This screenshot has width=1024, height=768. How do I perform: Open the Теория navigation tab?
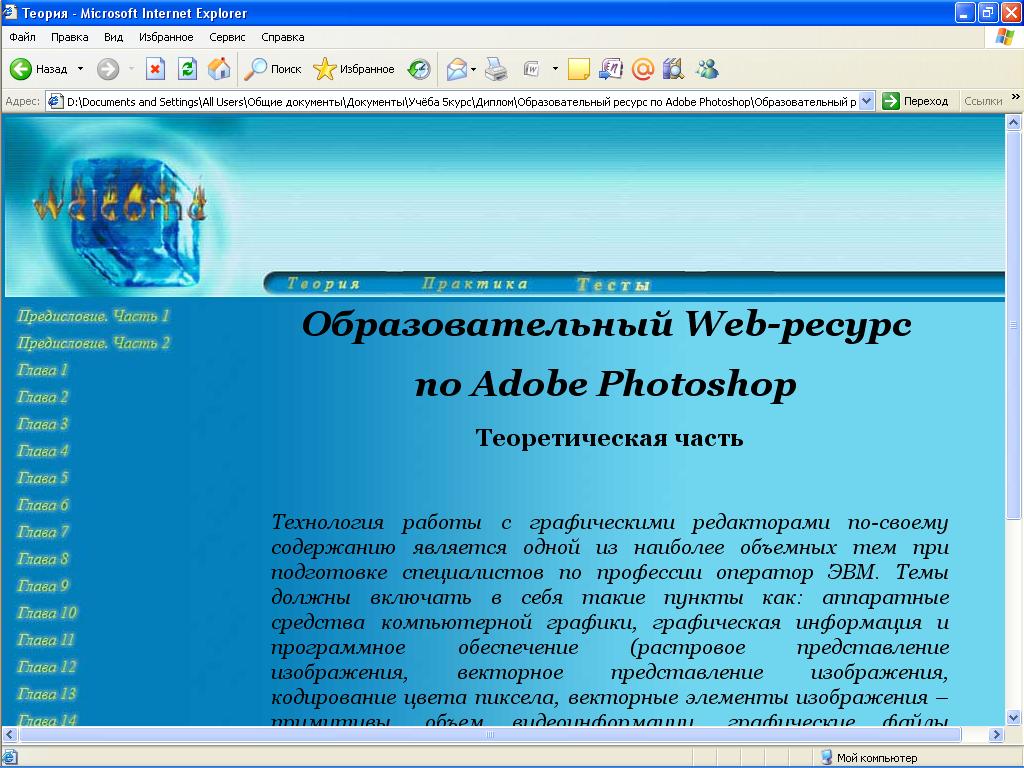[x=323, y=284]
